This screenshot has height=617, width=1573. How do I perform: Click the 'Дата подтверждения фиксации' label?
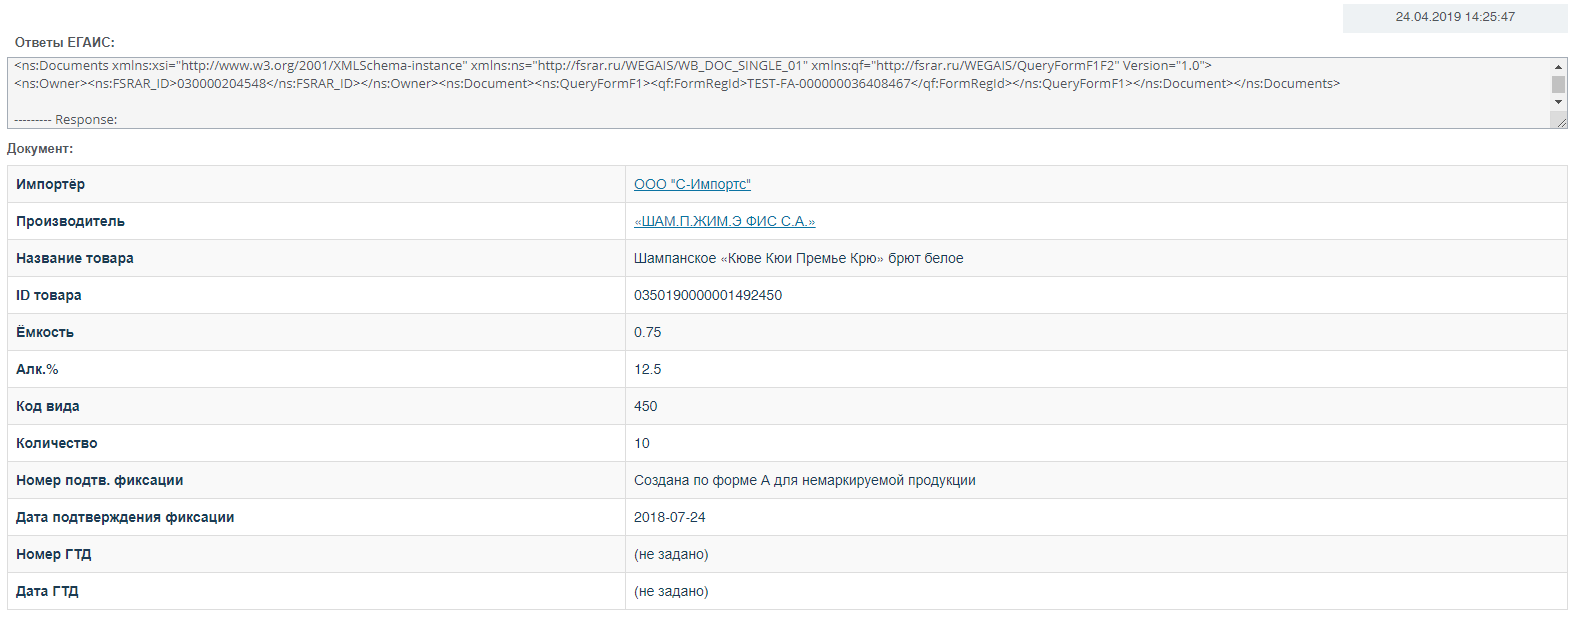click(x=125, y=517)
